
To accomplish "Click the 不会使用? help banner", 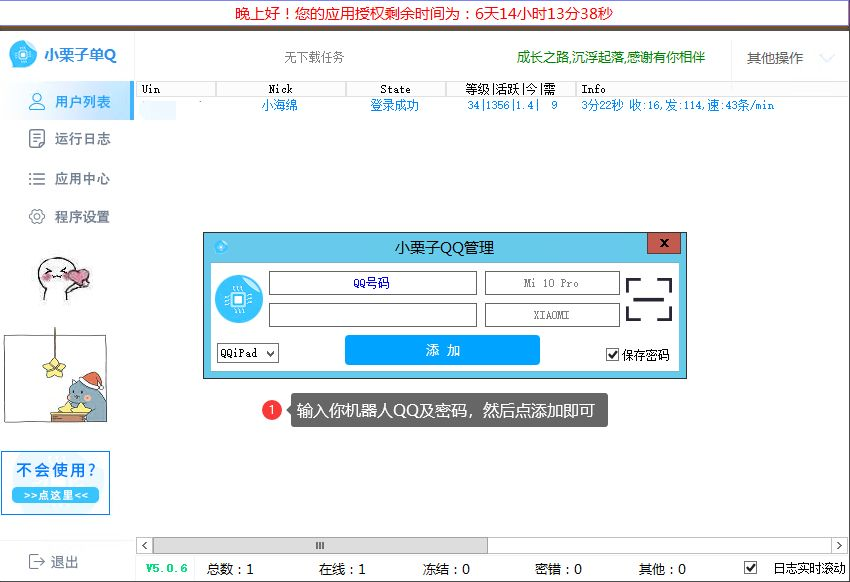I will (x=55, y=482).
